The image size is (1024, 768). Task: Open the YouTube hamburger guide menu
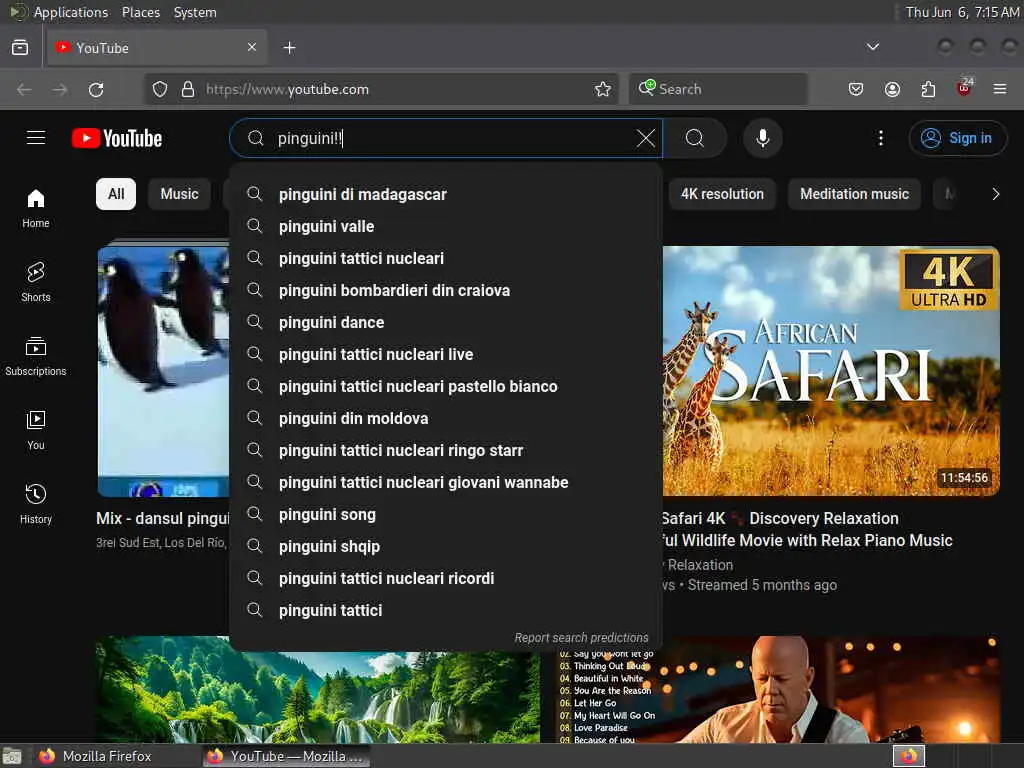tap(36, 138)
